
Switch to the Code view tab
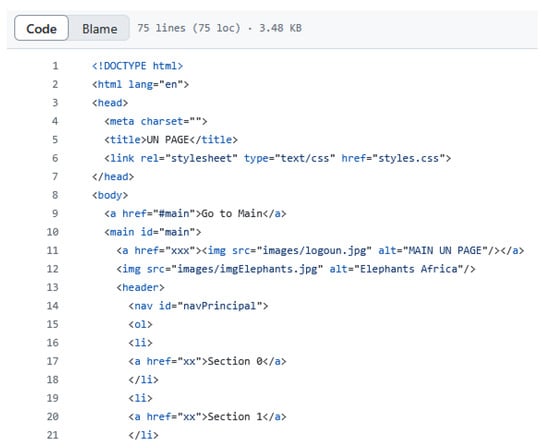pos(41,28)
